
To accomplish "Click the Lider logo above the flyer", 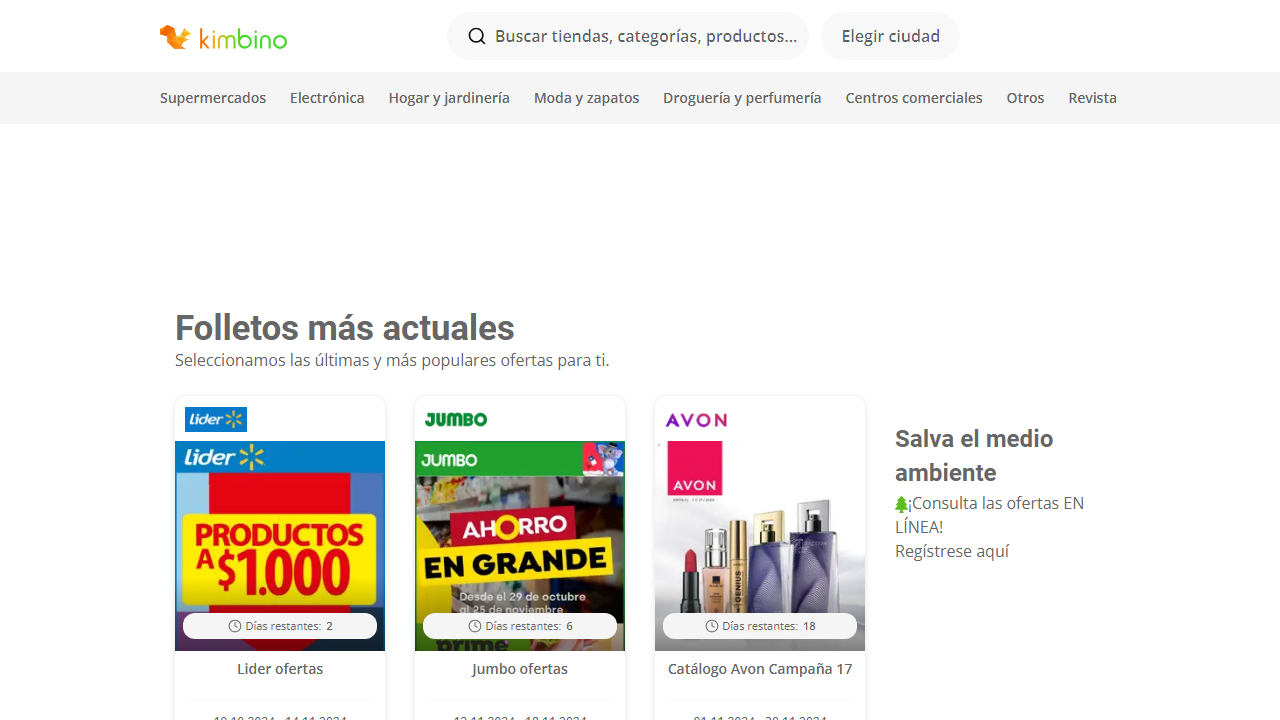I will tap(216, 419).
